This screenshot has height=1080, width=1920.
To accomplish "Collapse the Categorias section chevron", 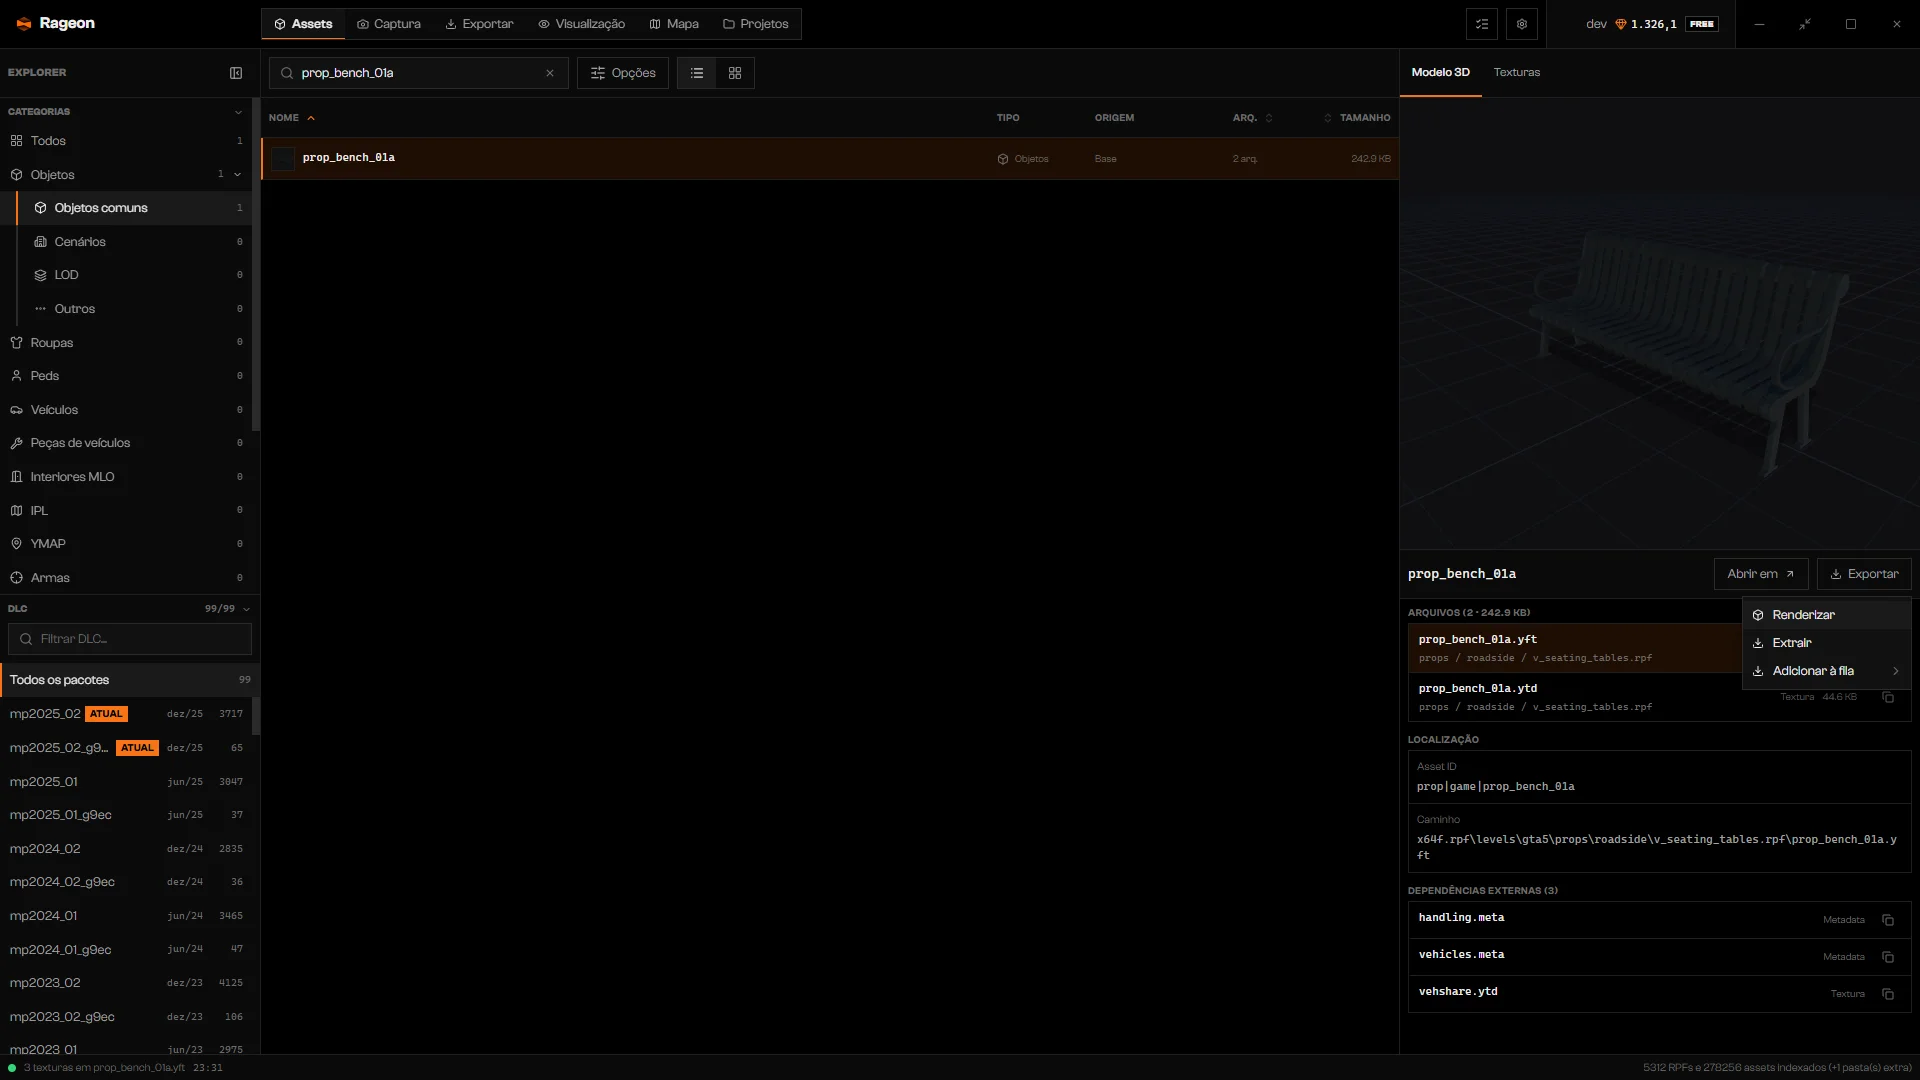I will tap(238, 112).
